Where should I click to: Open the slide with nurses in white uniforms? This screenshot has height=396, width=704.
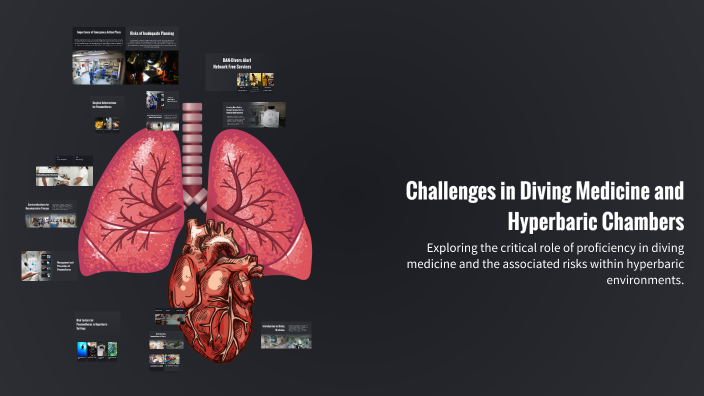click(64, 171)
